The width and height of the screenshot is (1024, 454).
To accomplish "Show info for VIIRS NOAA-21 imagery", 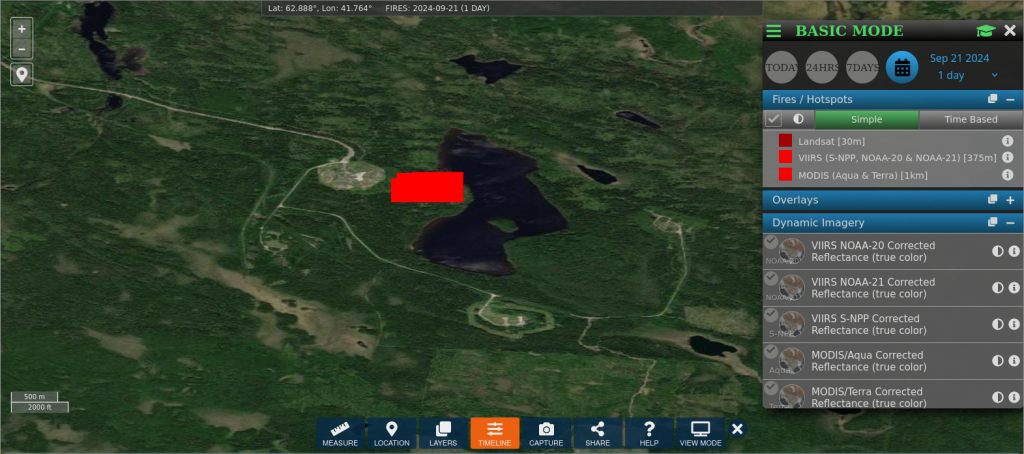I will click(x=1014, y=288).
